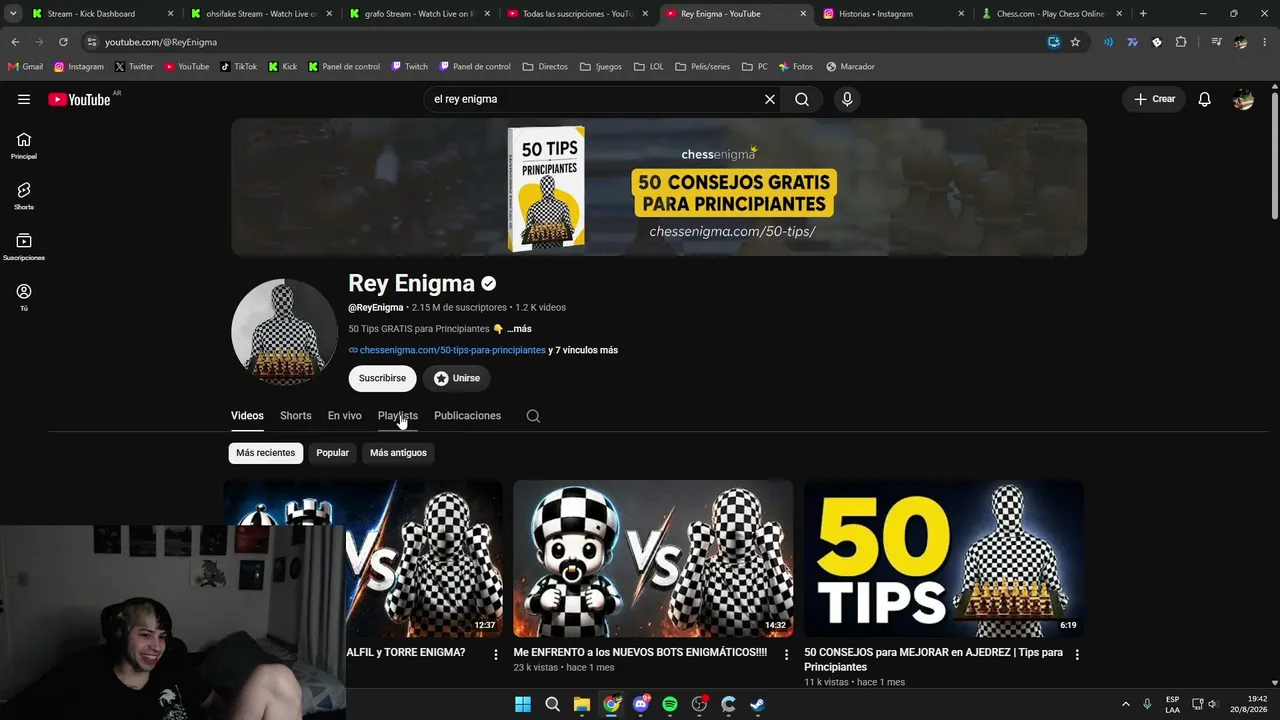Viewport: 1280px width, 720px height.
Task: Start voice search with the microphone icon
Action: pyautogui.click(x=847, y=99)
